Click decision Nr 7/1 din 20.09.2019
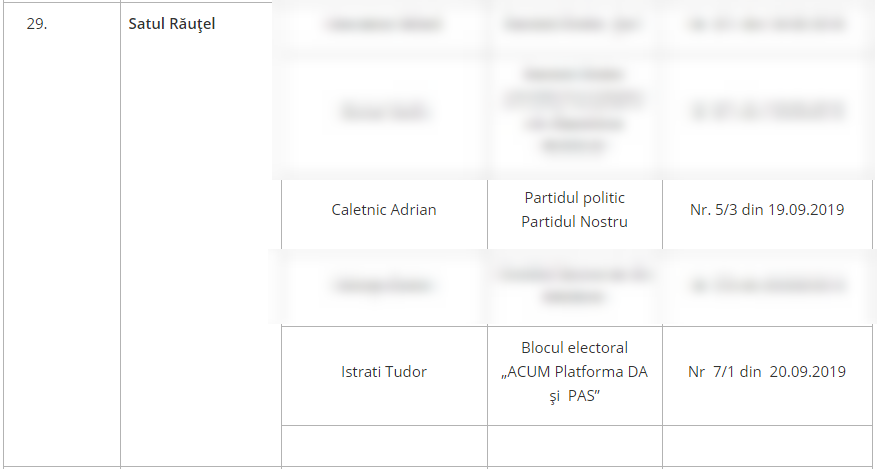Screen dimensions: 877x469 click(767, 372)
